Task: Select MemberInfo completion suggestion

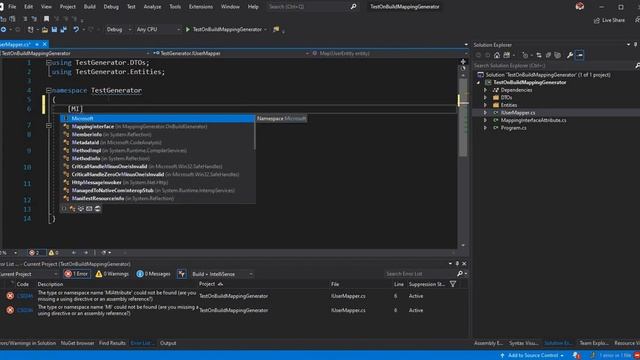Action: click(157, 134)
